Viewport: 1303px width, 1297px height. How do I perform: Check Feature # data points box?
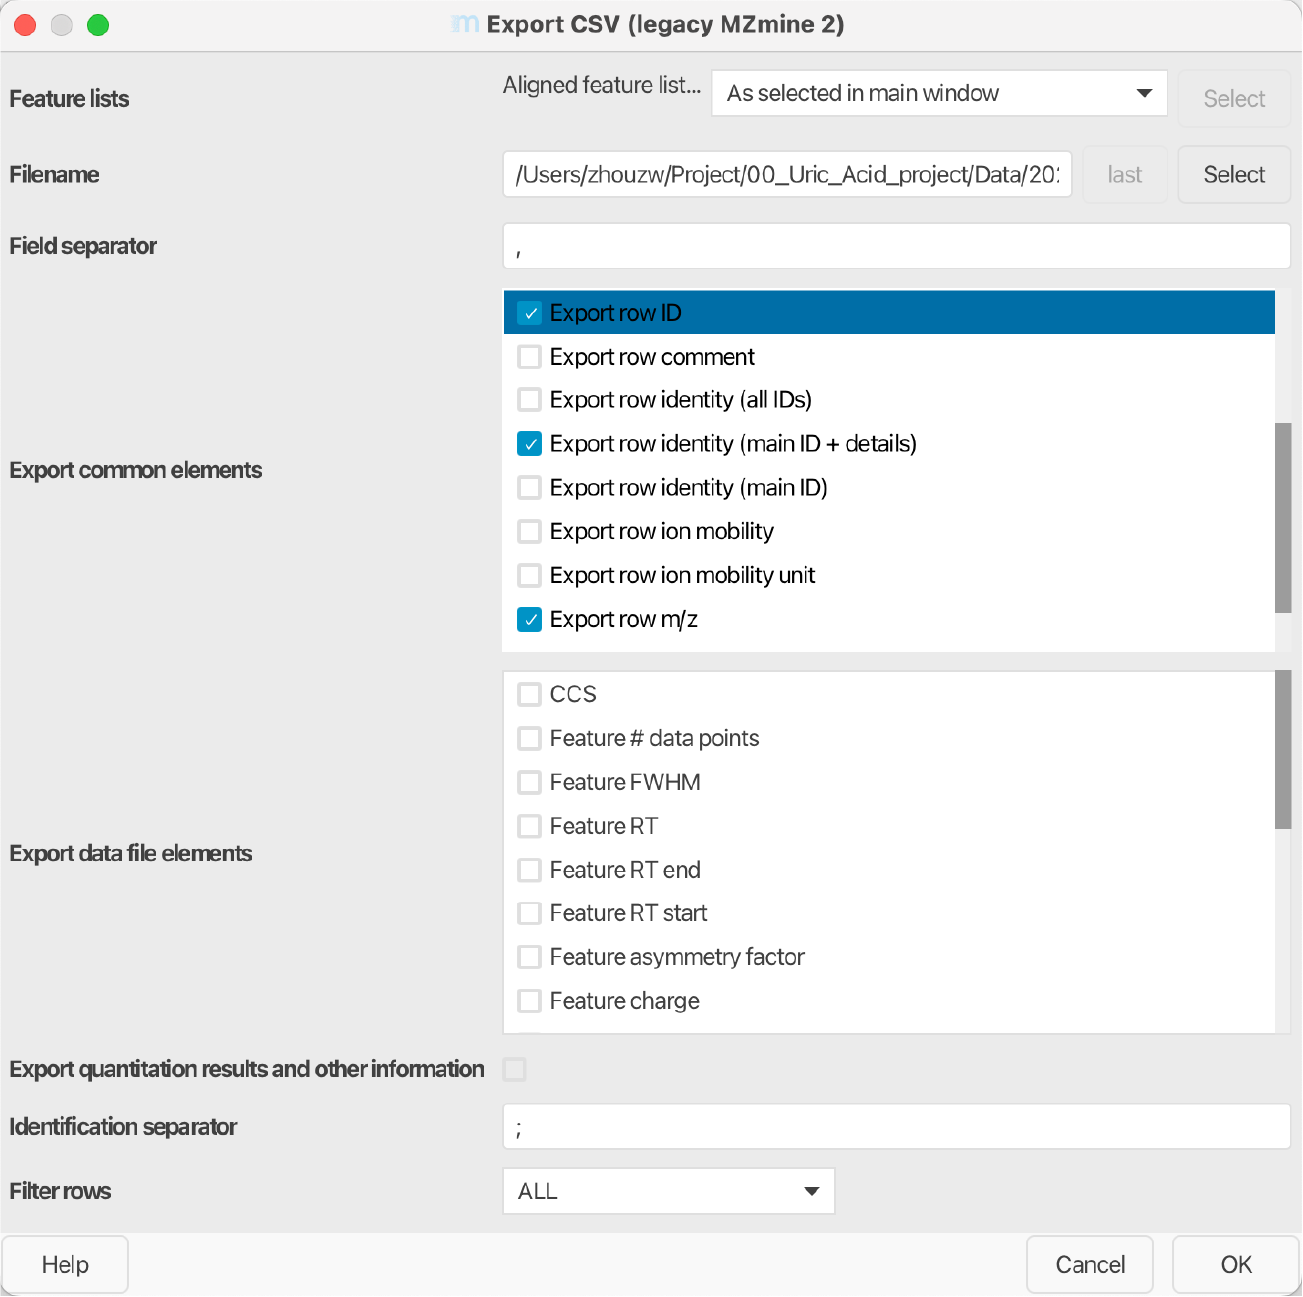point(529,738)
